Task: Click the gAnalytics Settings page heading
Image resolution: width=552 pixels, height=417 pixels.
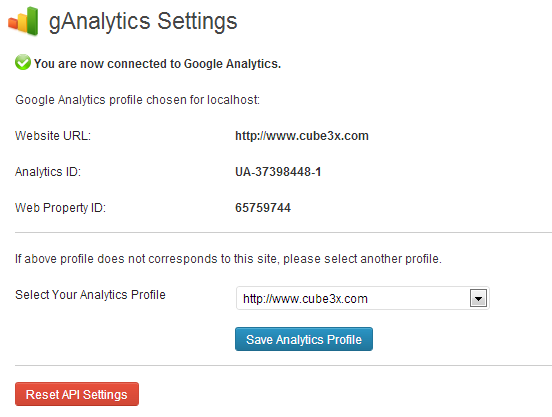Action: [143, 22]
